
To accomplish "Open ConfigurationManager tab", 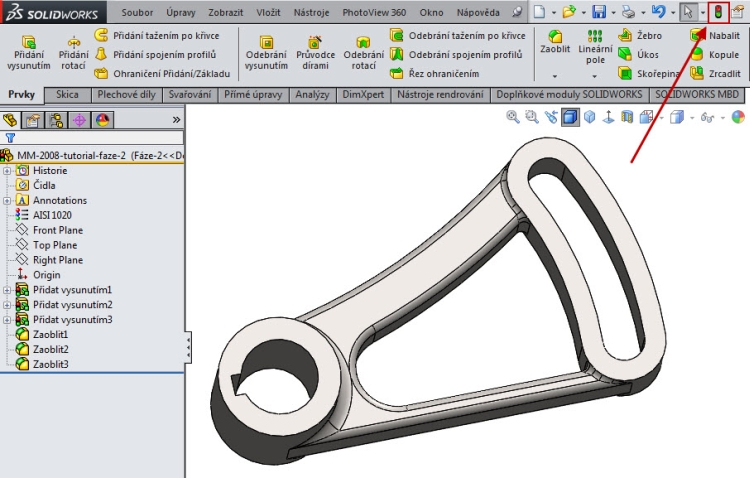I will 56,120.
